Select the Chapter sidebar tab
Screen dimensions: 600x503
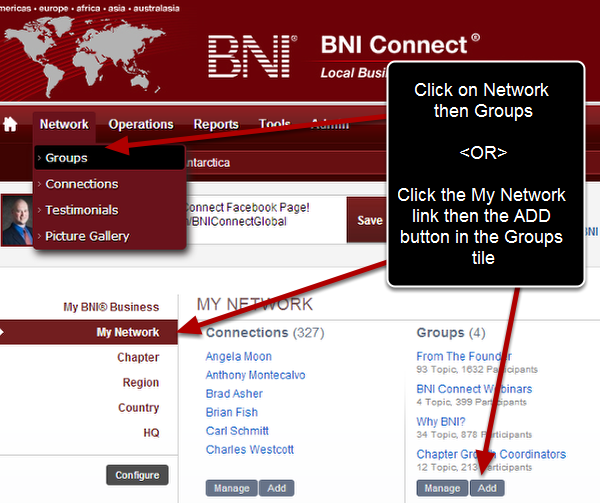[138, 357]
